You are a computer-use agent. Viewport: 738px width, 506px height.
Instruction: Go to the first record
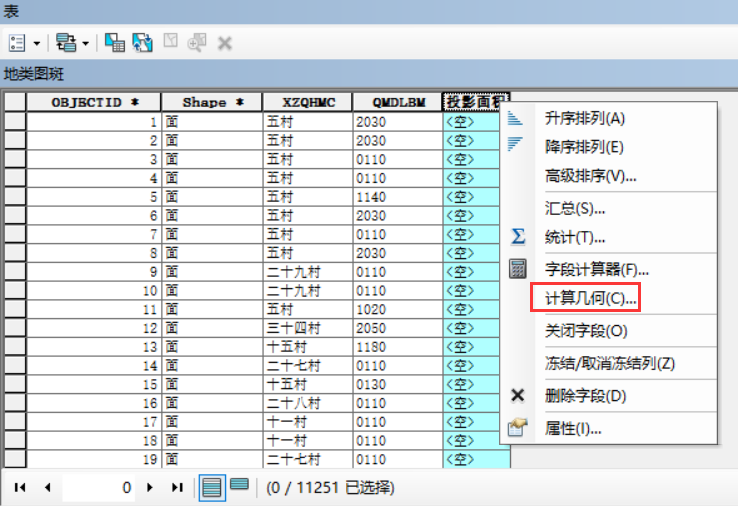(x=20, y=487)
